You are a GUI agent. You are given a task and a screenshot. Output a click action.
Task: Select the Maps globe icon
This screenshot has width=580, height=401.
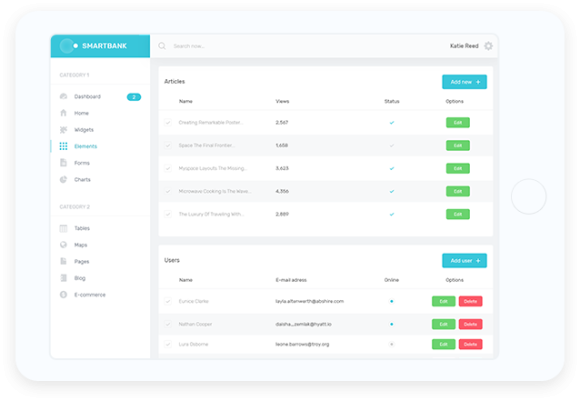coord(64,245)
